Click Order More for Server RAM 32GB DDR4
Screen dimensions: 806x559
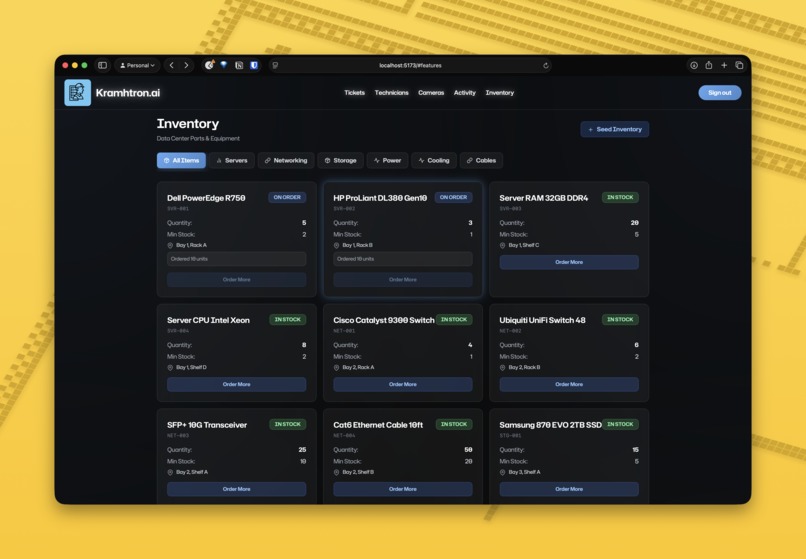coord(569,262)
